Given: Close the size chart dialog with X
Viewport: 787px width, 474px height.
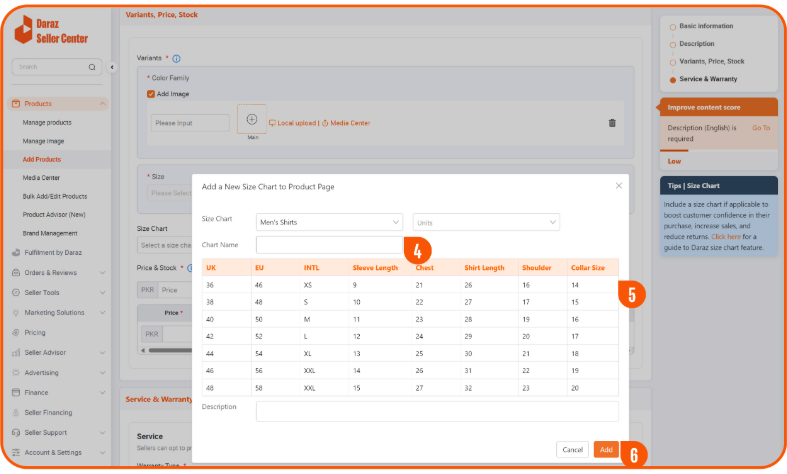Looking at the screenshot, I should [x=618, y=185].
